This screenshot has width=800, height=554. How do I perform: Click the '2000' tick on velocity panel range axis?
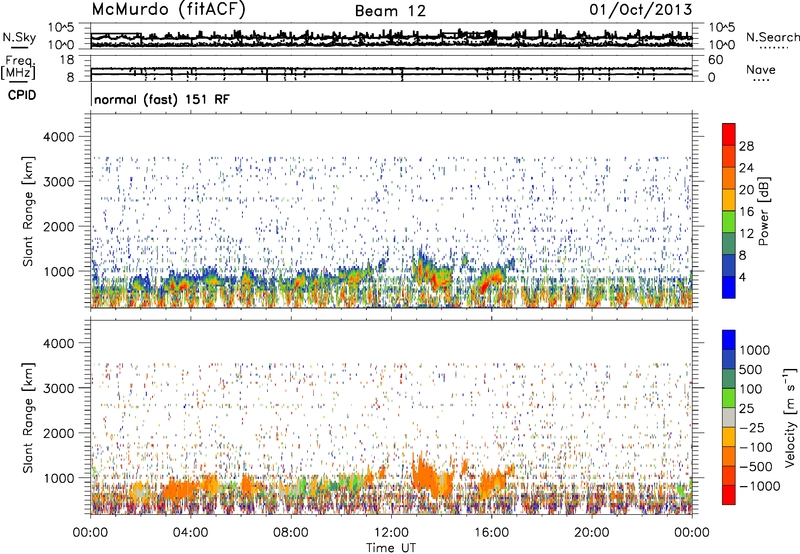tap(59, 433)
